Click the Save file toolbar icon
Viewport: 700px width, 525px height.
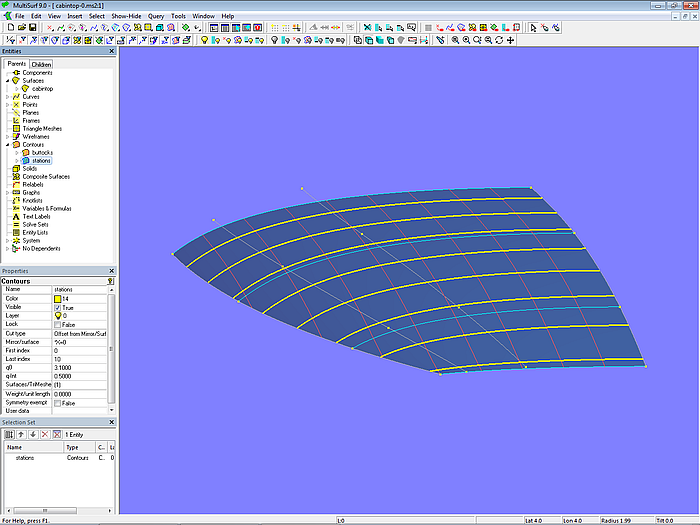(x=32, y=28)
